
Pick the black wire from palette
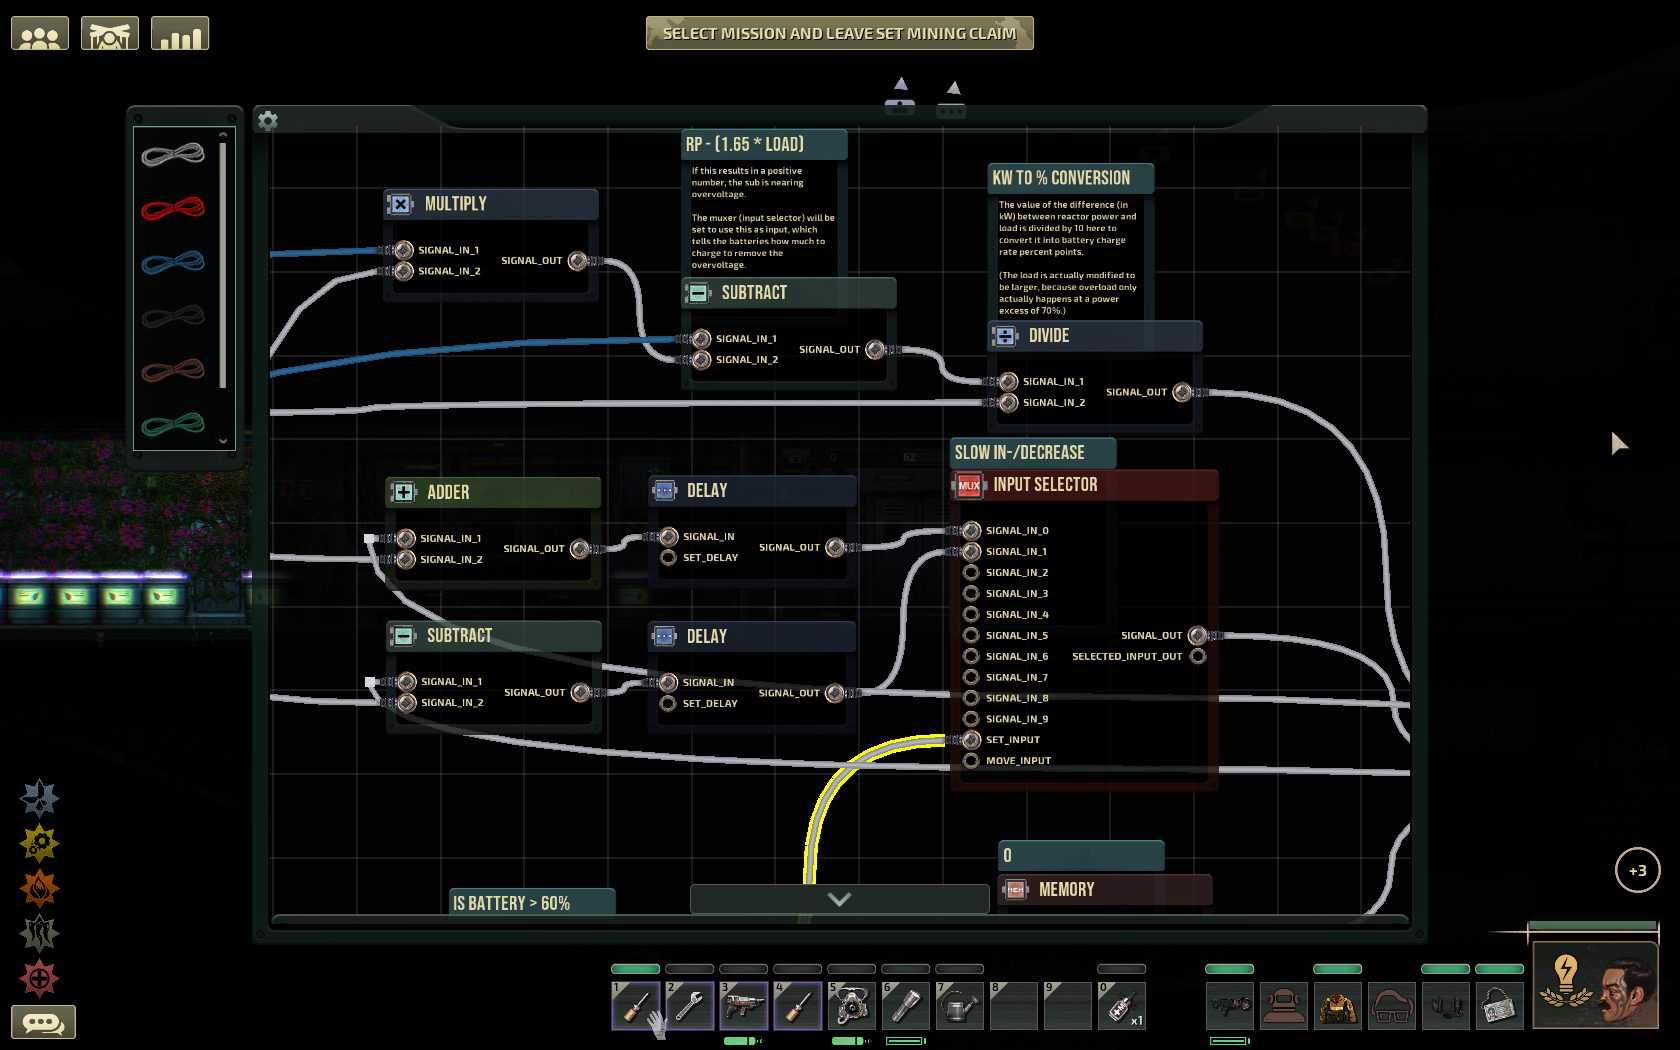click(x=173, y=317)
